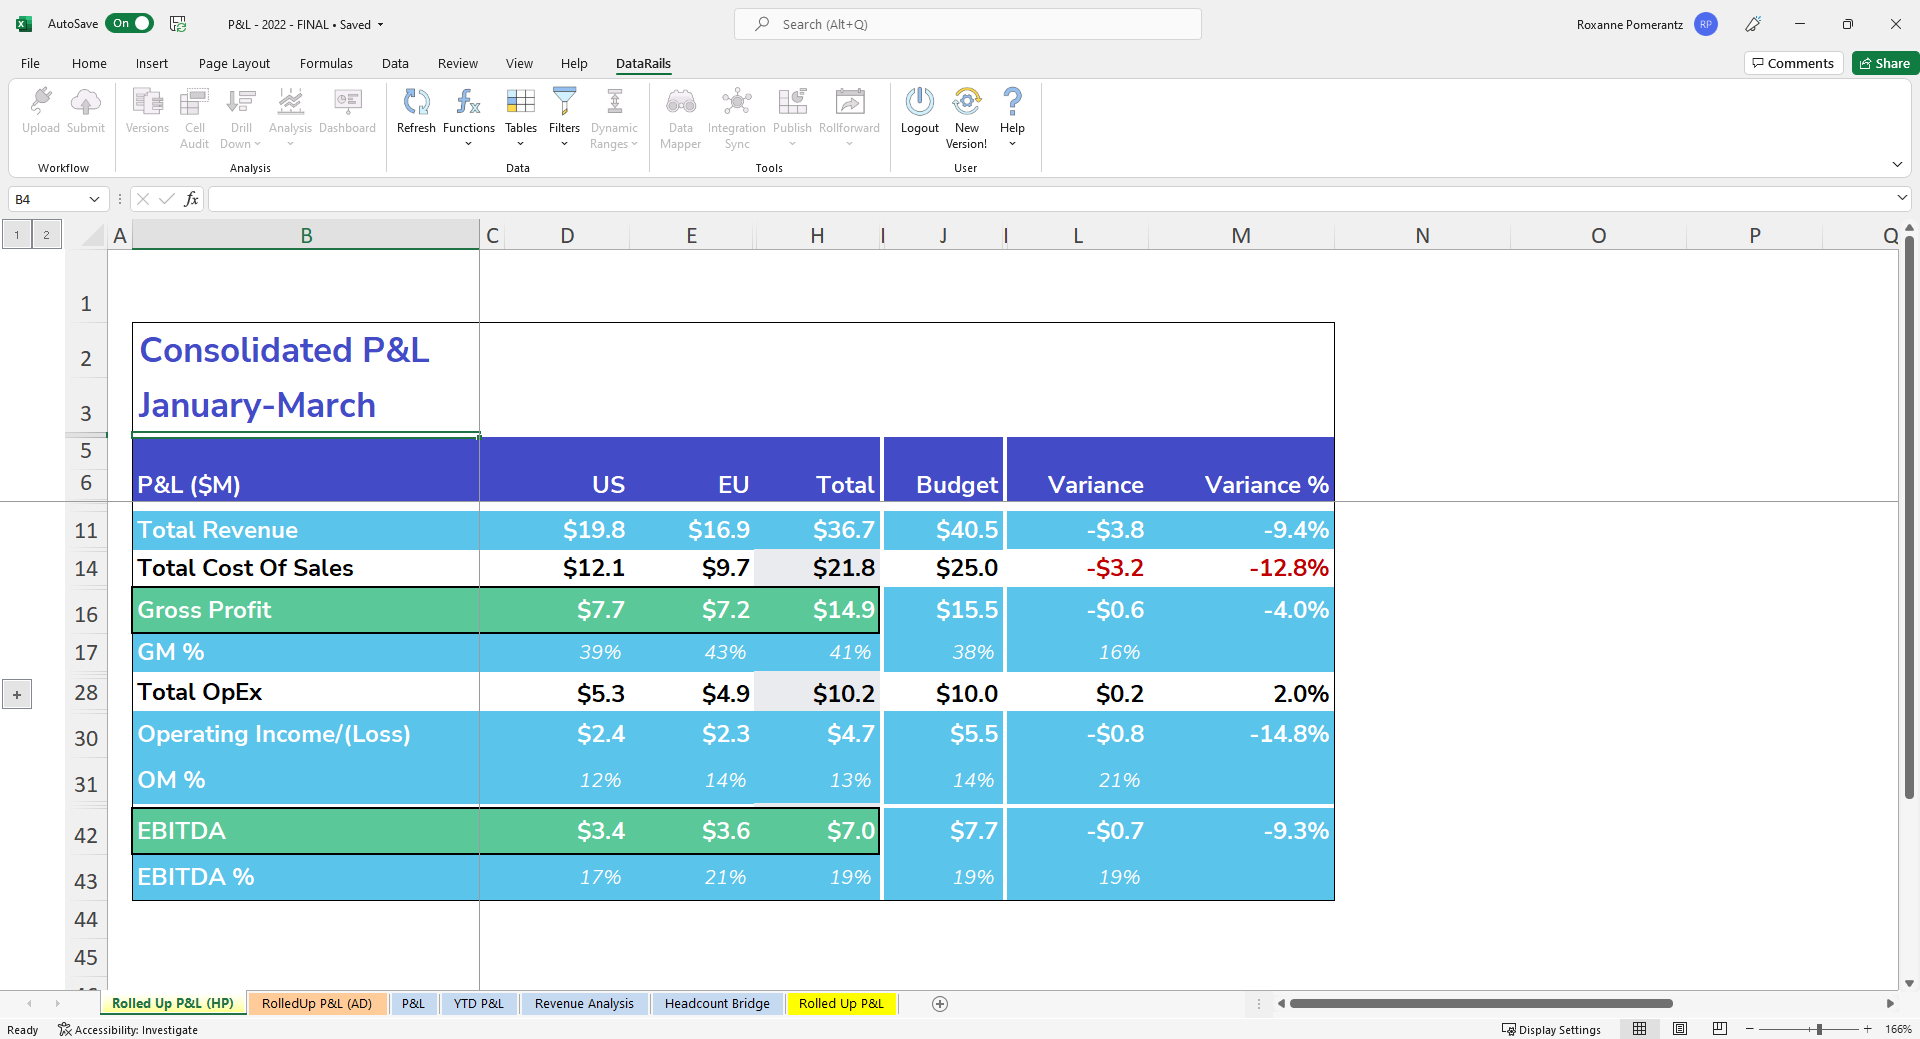Expand row groups with the plus button
Viewport: 1920px width, 1039px height.
pos(16,693)
